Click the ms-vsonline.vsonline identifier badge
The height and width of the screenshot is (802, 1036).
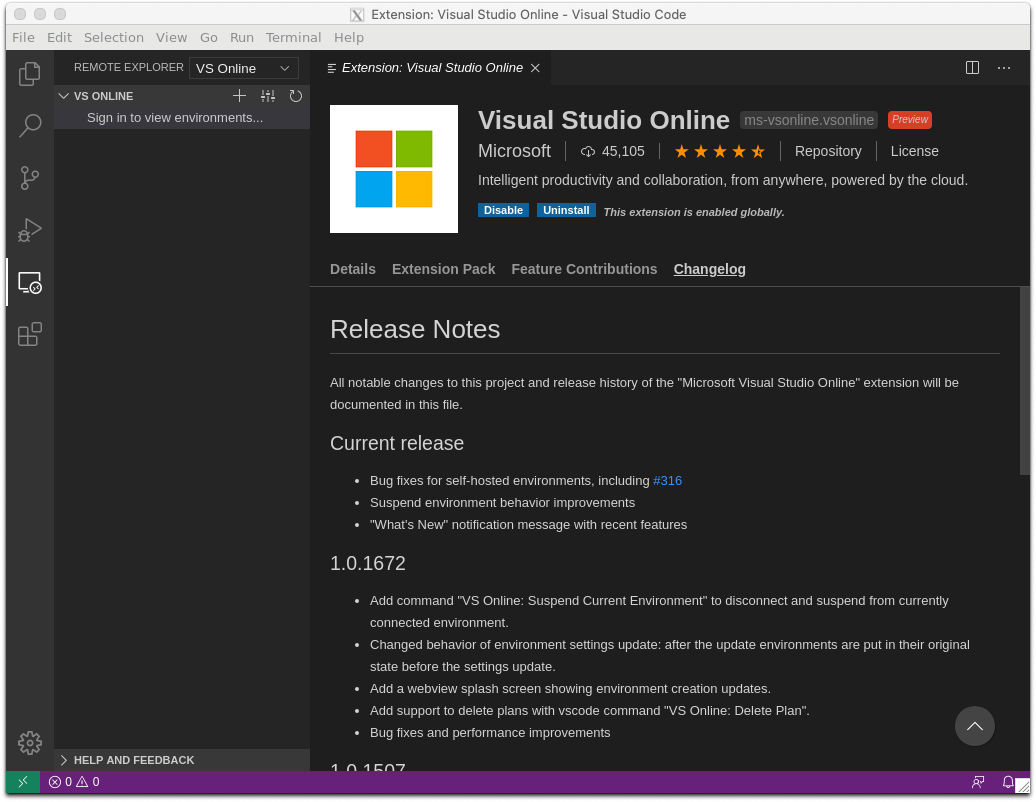(809, 120)
